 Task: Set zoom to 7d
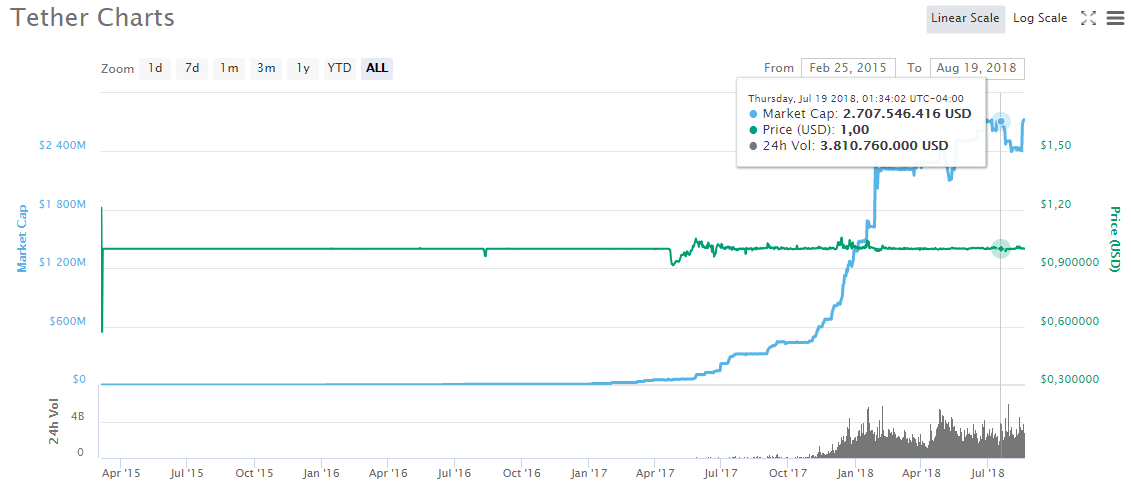pos(192,68)
